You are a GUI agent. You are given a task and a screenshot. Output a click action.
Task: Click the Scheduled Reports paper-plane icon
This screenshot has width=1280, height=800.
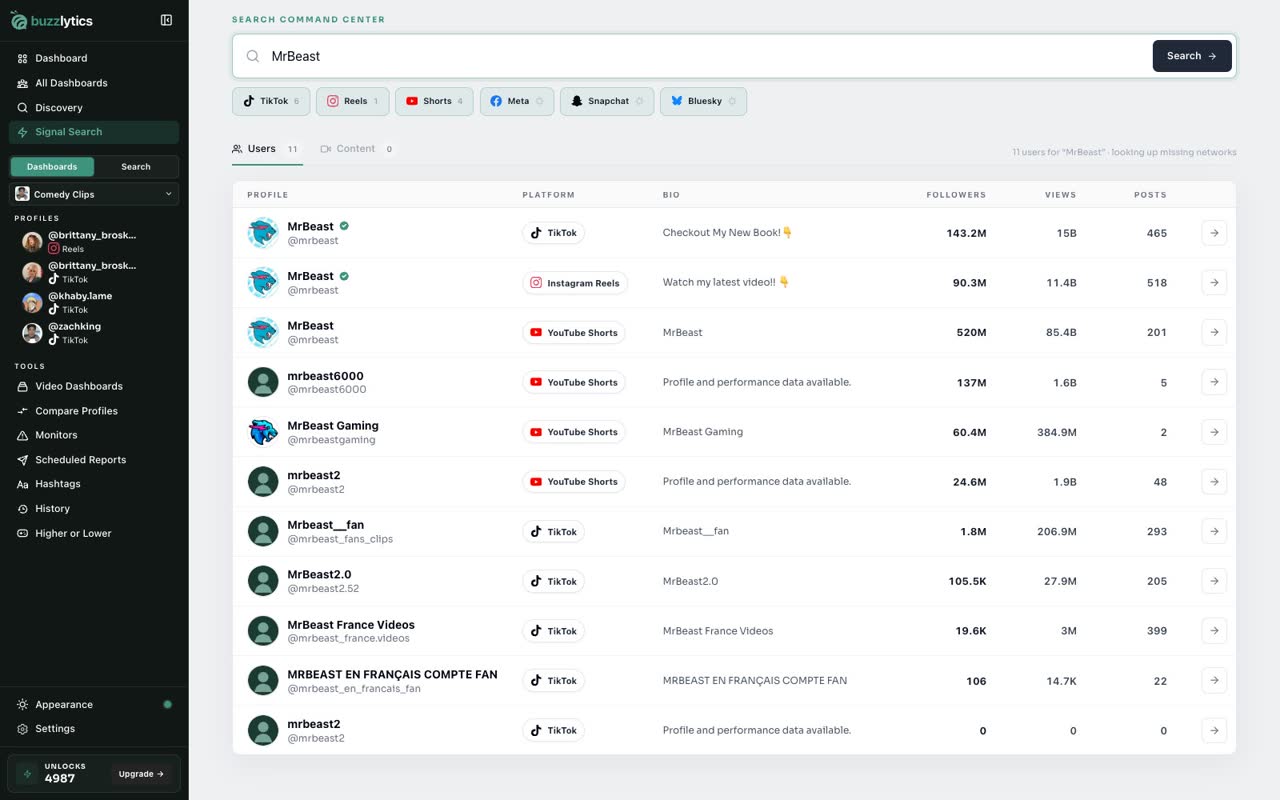coord(23,460)
